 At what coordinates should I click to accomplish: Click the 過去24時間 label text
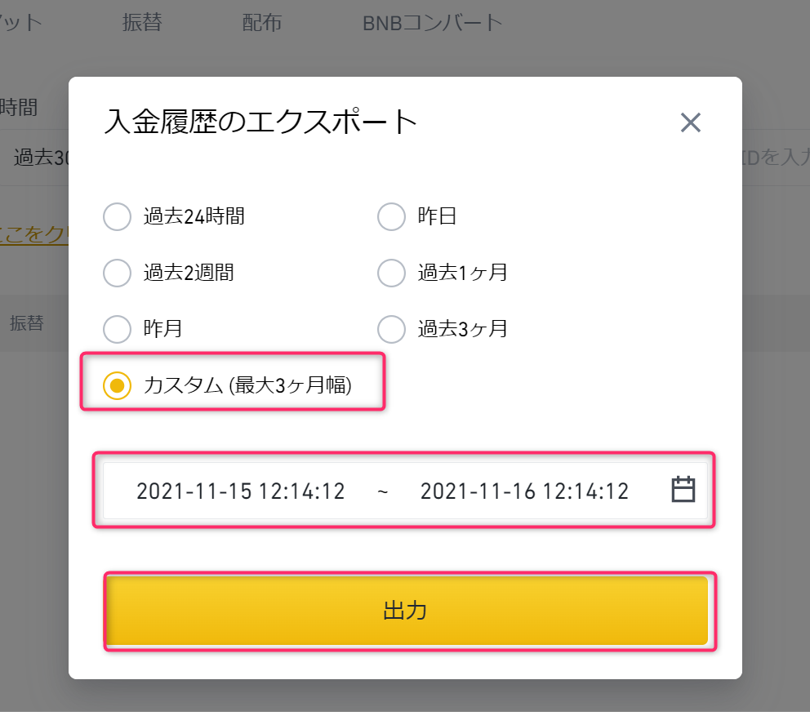point(194,216)
